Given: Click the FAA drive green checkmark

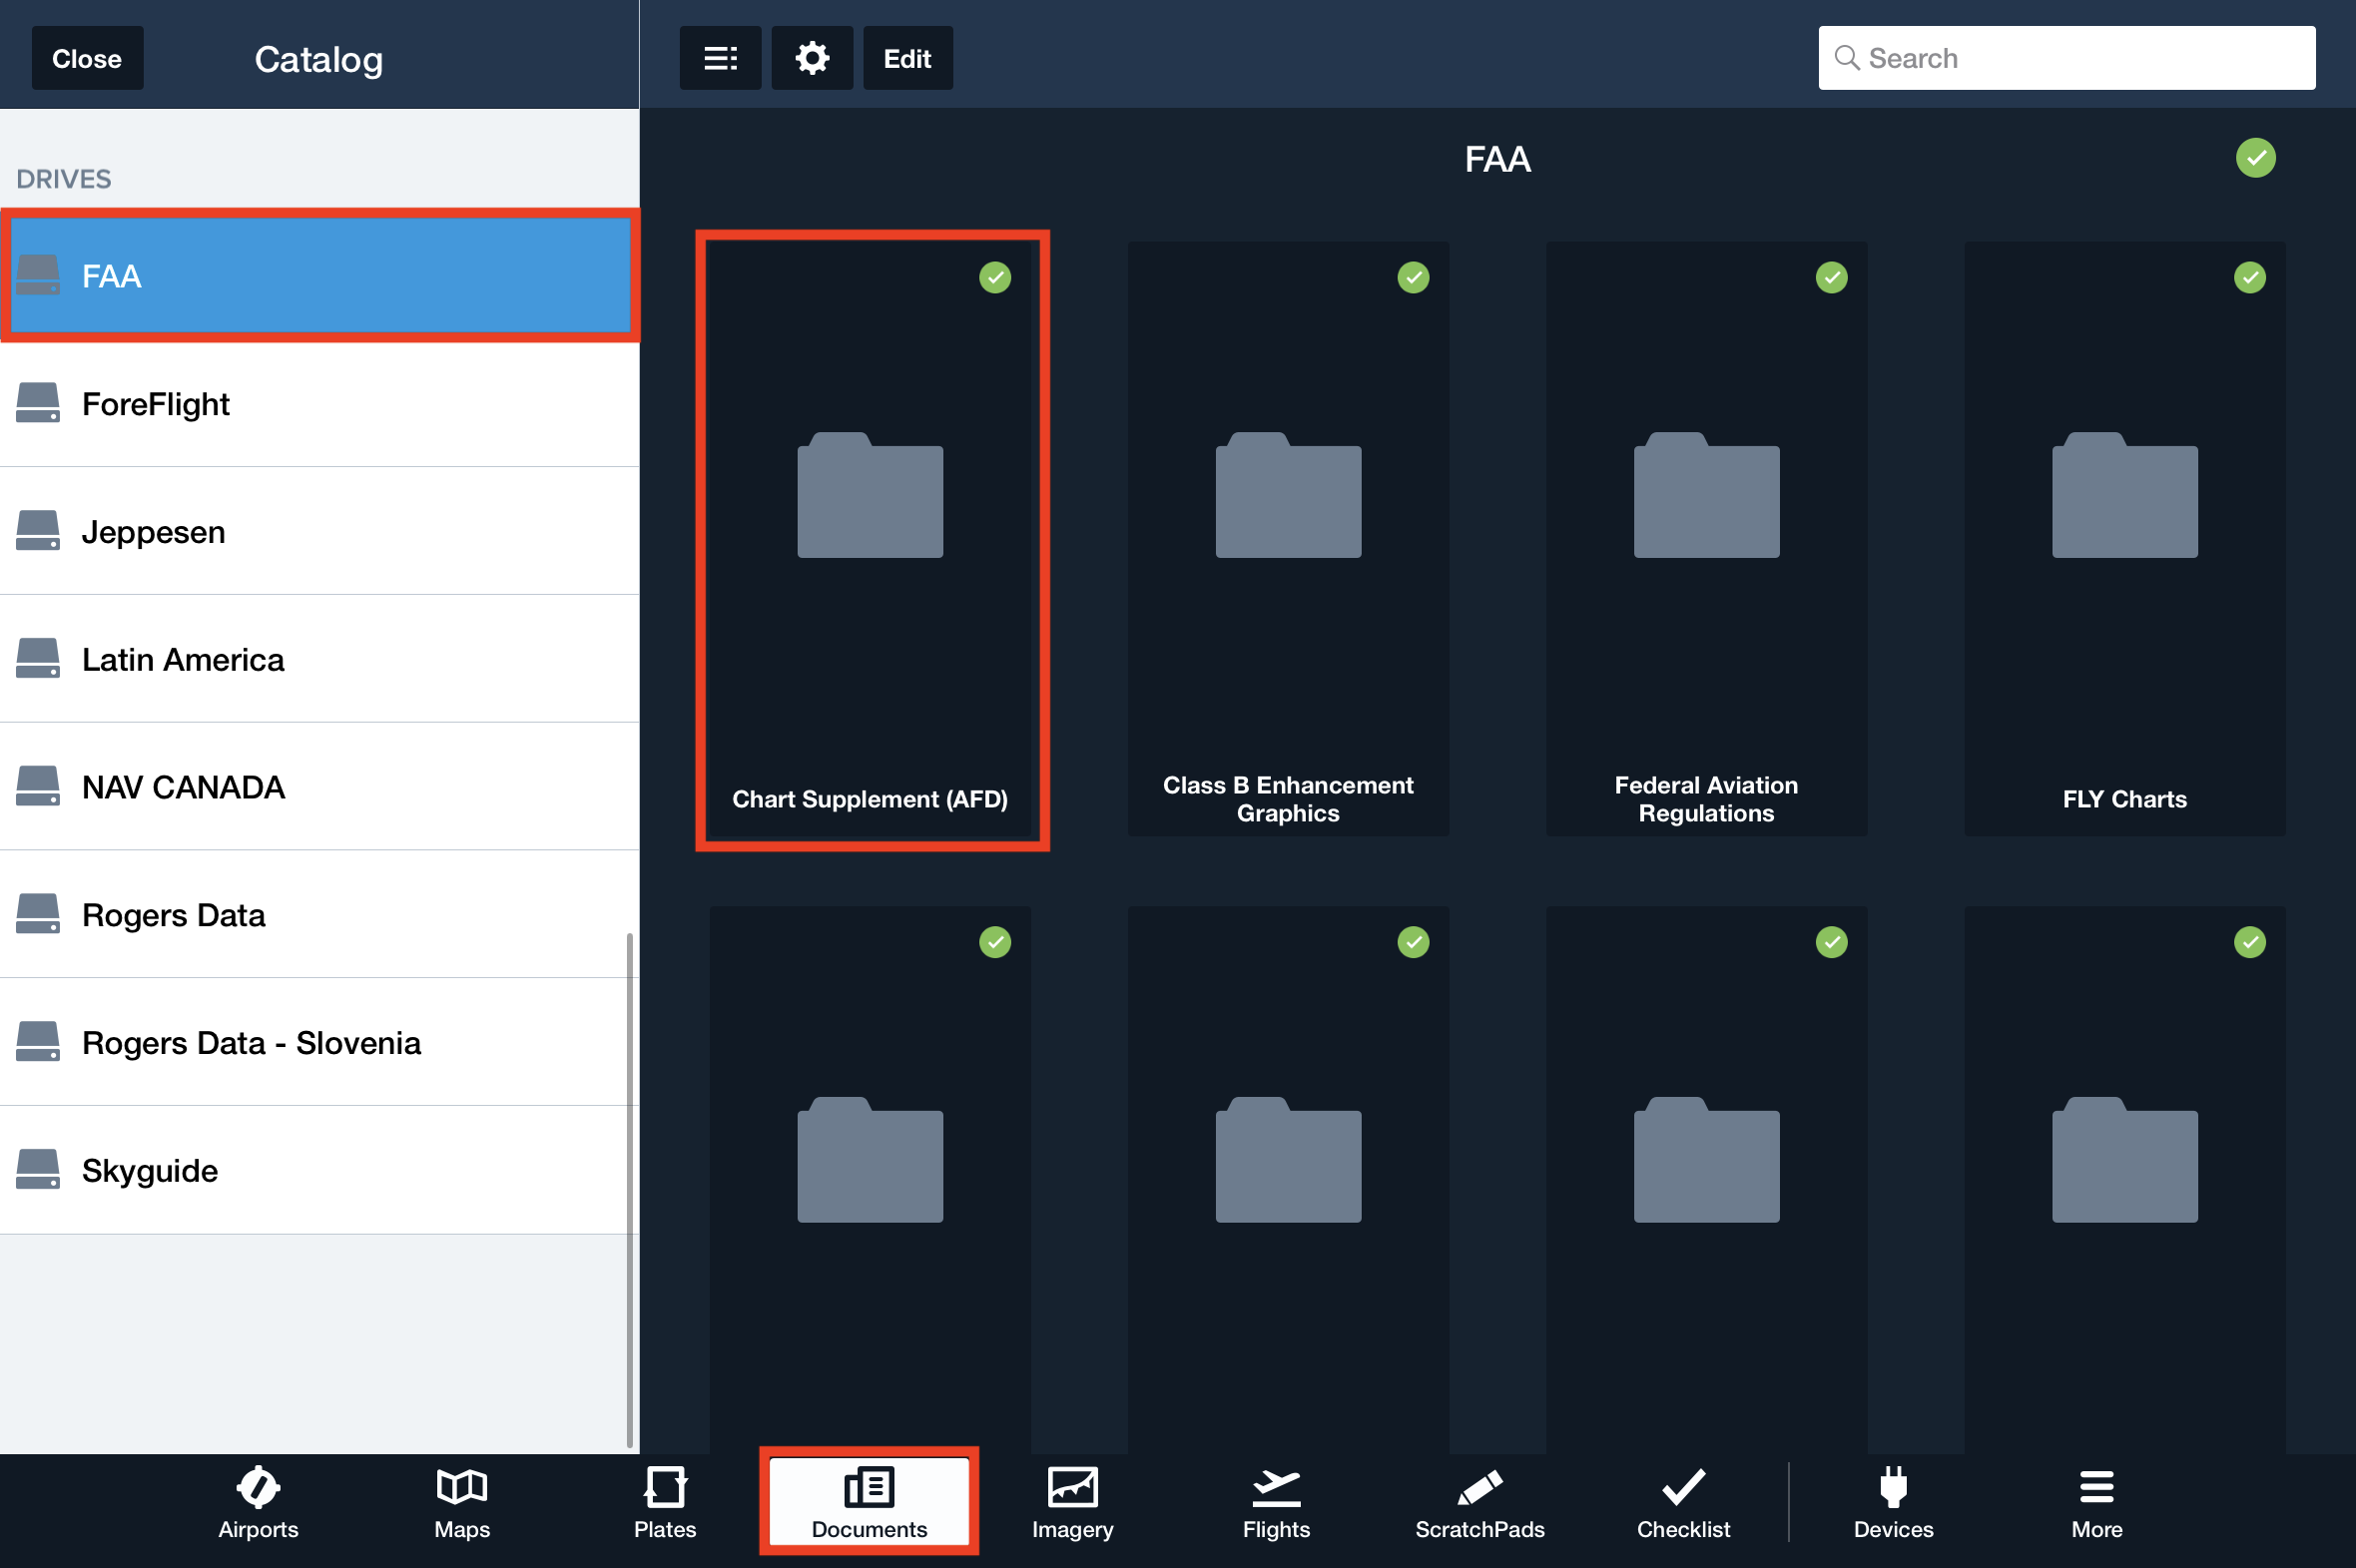Looking at the screenshot, I should [x=2255, y=158].
